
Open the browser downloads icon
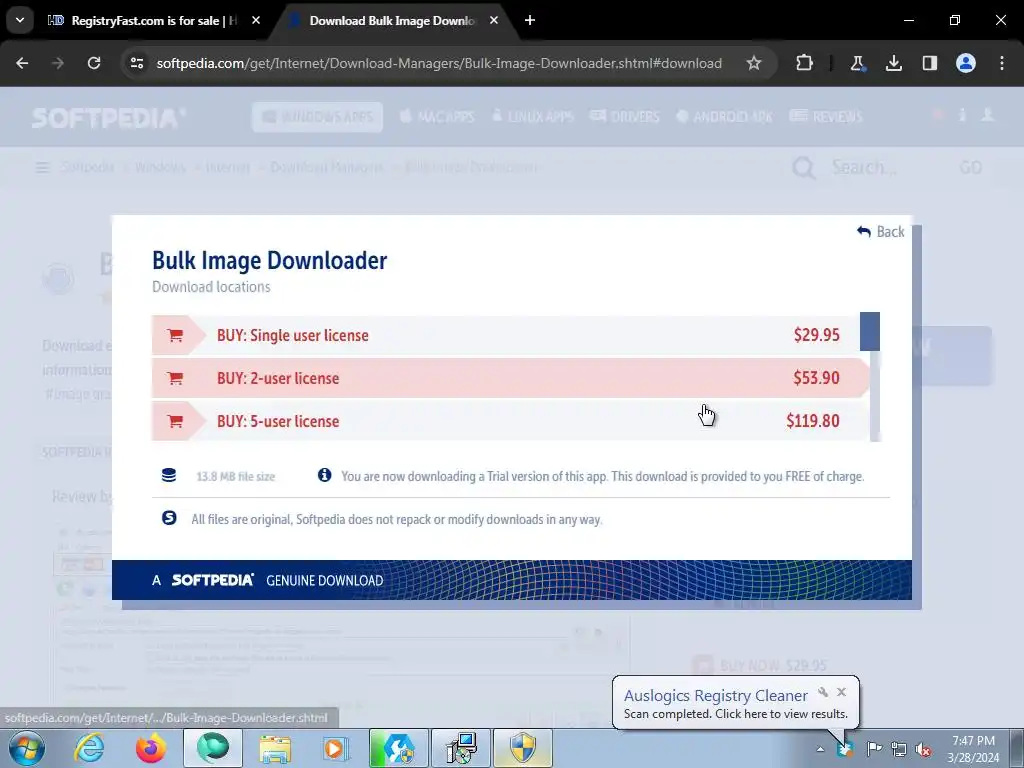click(x=893, y=63)
